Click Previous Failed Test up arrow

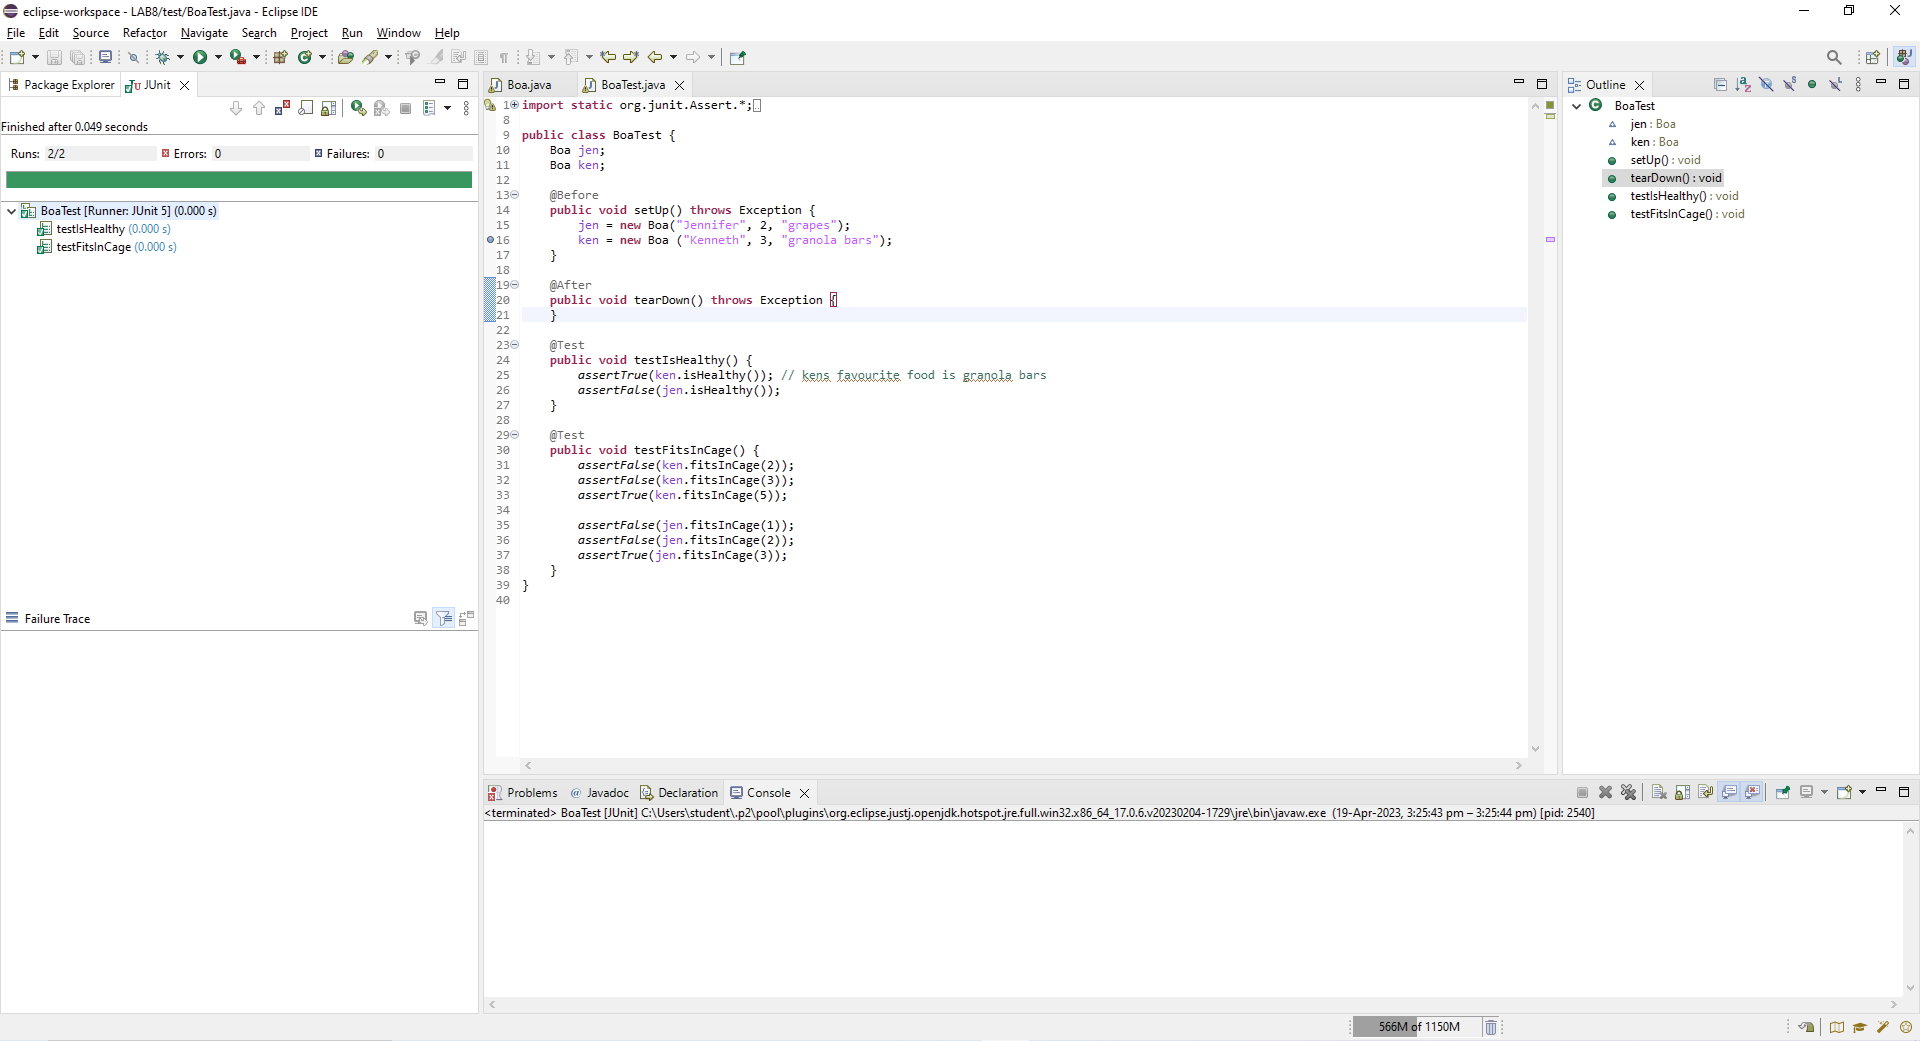[259, 108]
